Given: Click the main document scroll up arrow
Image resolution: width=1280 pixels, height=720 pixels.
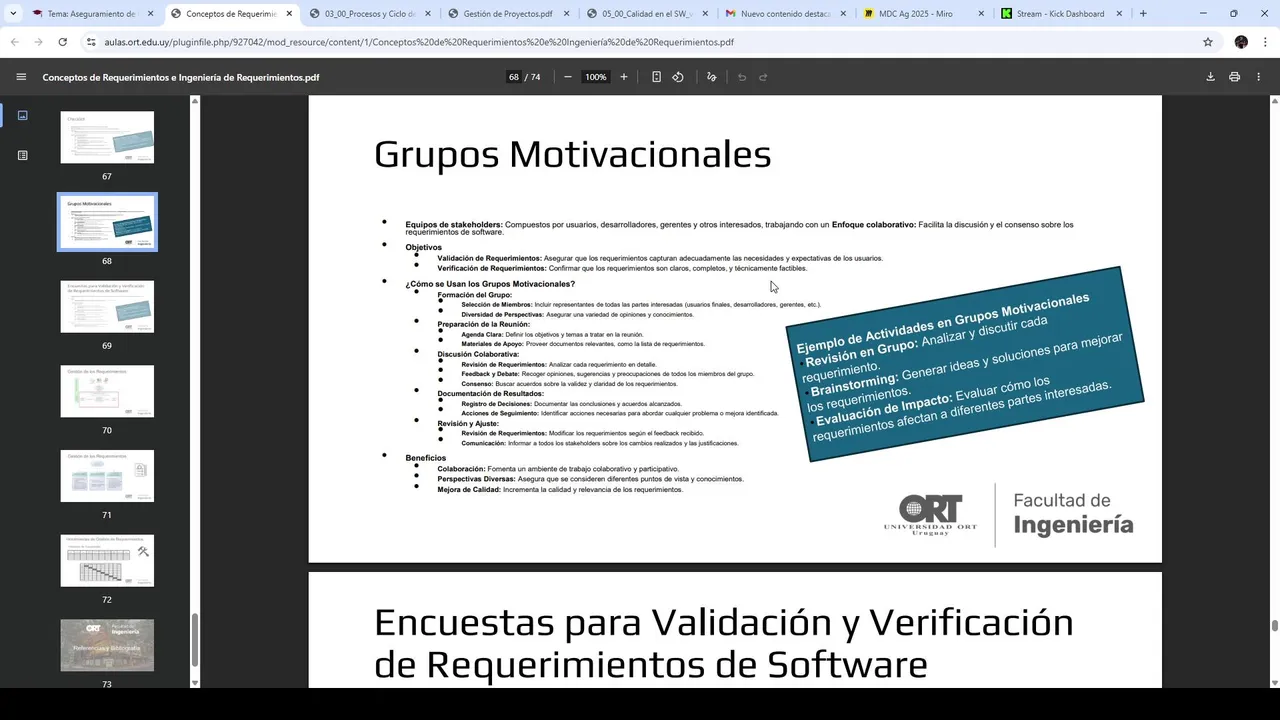Looking at the screenshot, I should [x=1275, y=100].
